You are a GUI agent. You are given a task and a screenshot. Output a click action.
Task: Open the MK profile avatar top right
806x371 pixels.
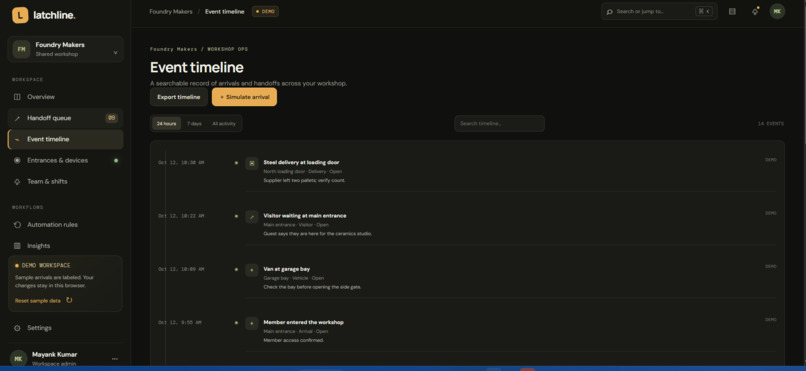click(777, 11)
